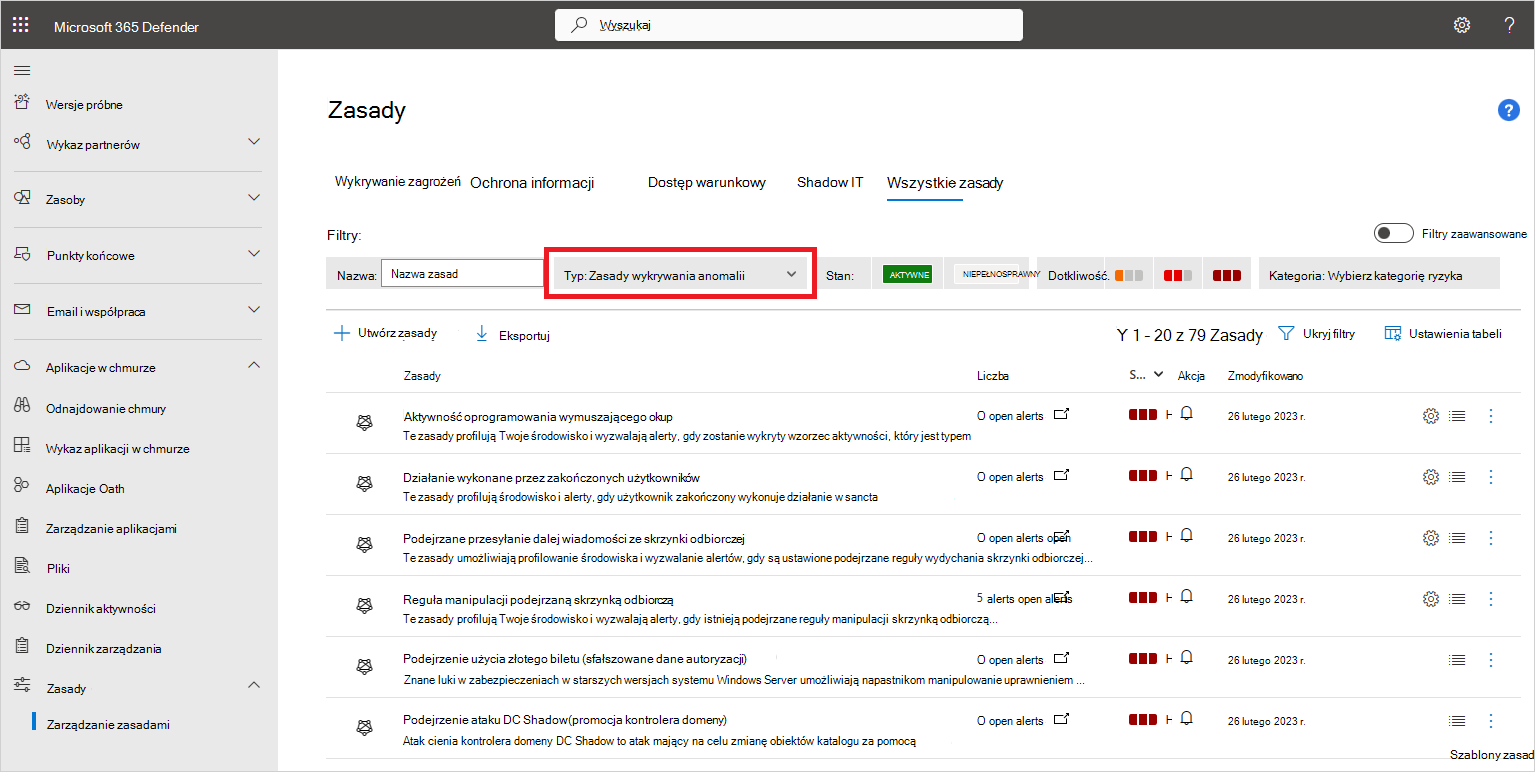
Task: Open Ustawienia tabeli
Action: [1443, 334]
